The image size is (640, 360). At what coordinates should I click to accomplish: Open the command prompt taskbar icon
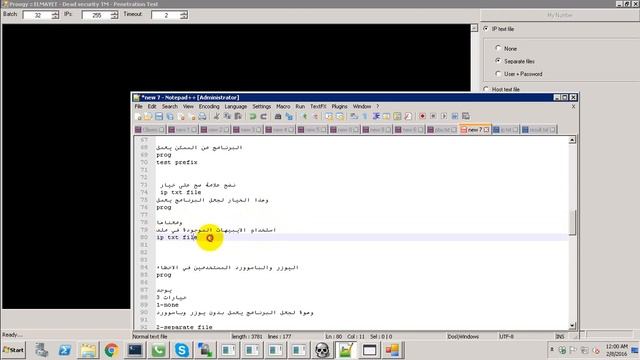point(135,350)
